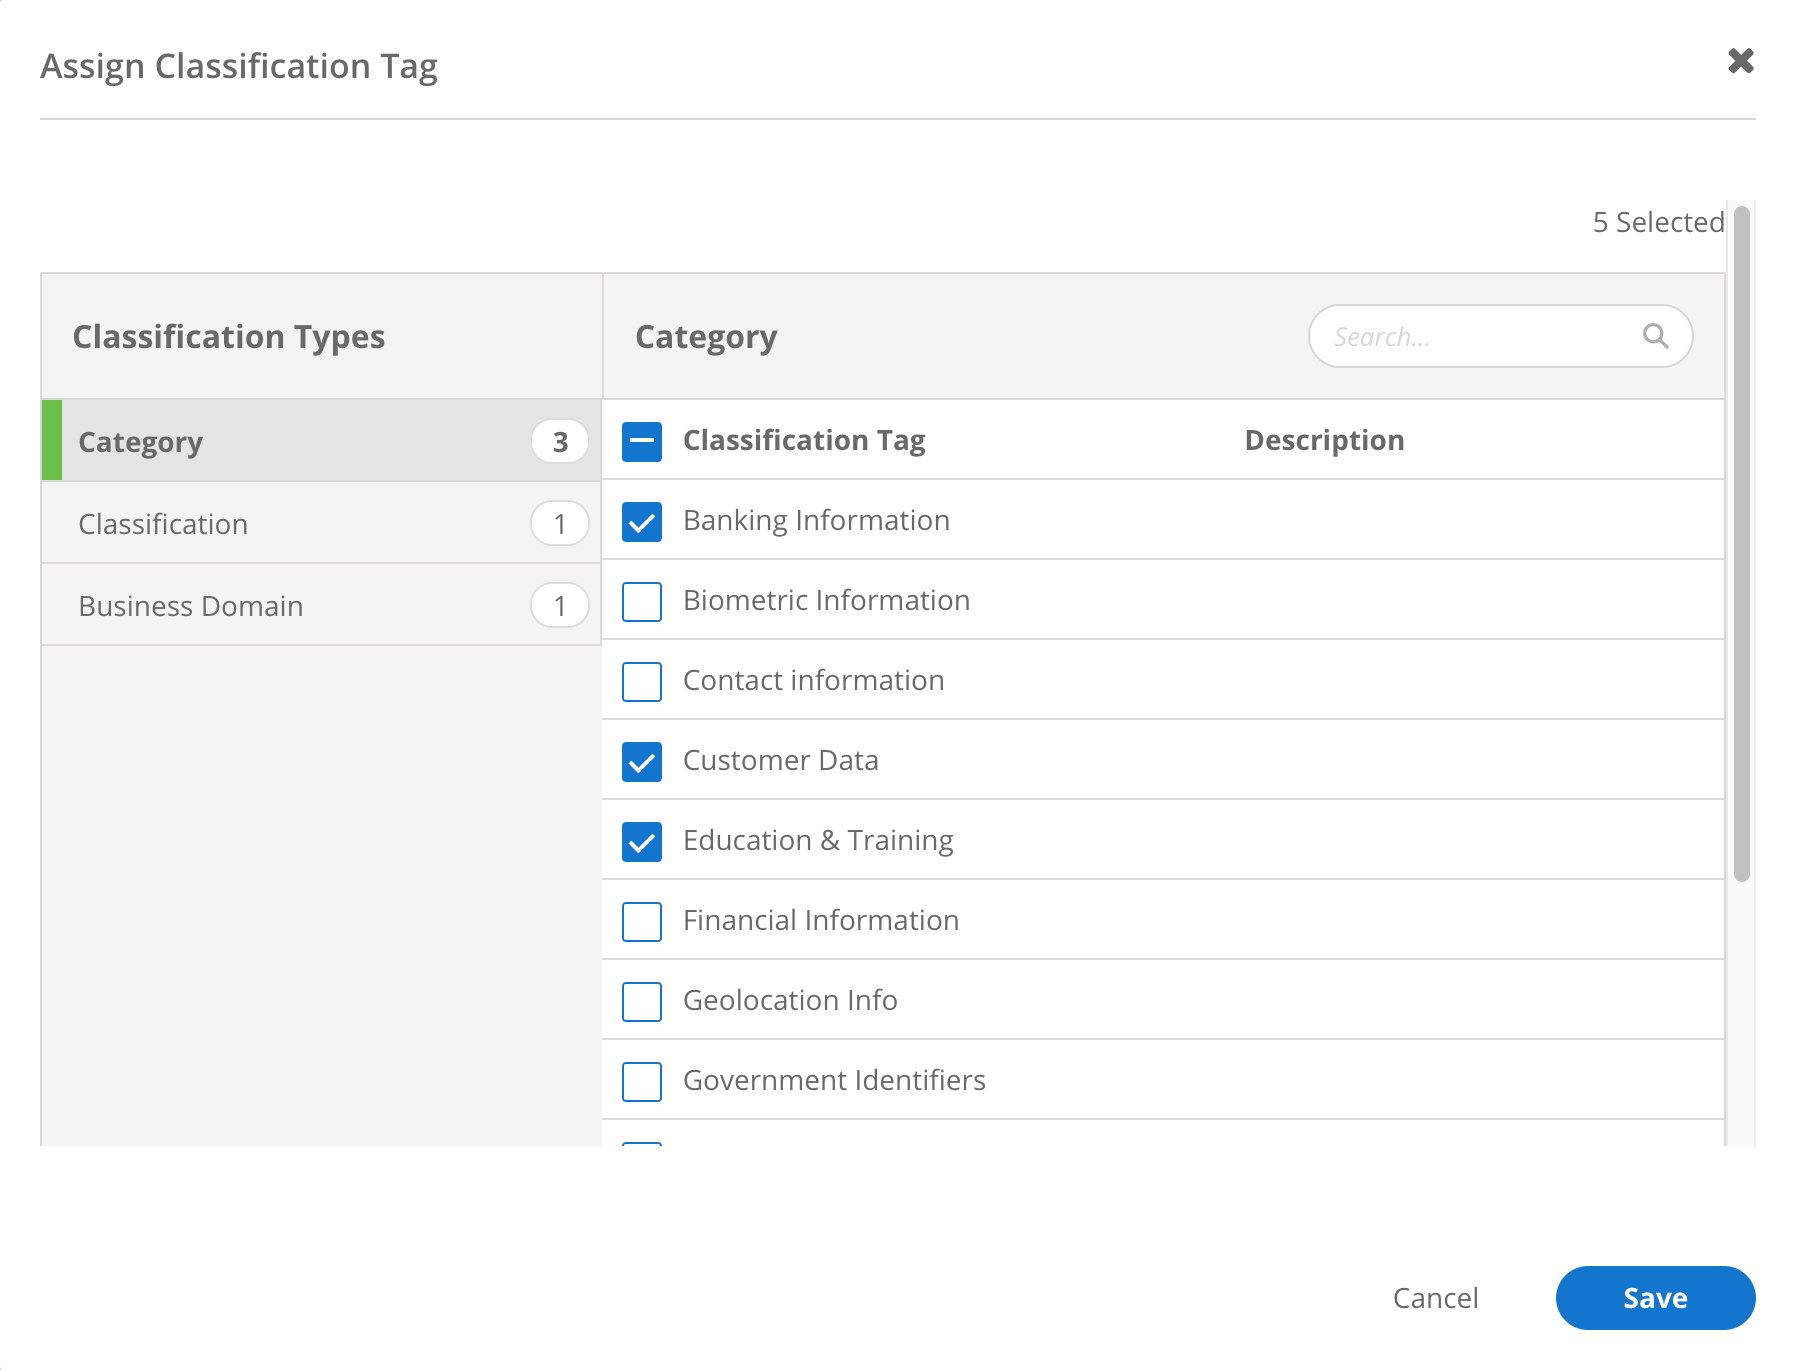Click the search magnifier icon
This screenshot has height=1370, width=1794.
coord(1656,336)
